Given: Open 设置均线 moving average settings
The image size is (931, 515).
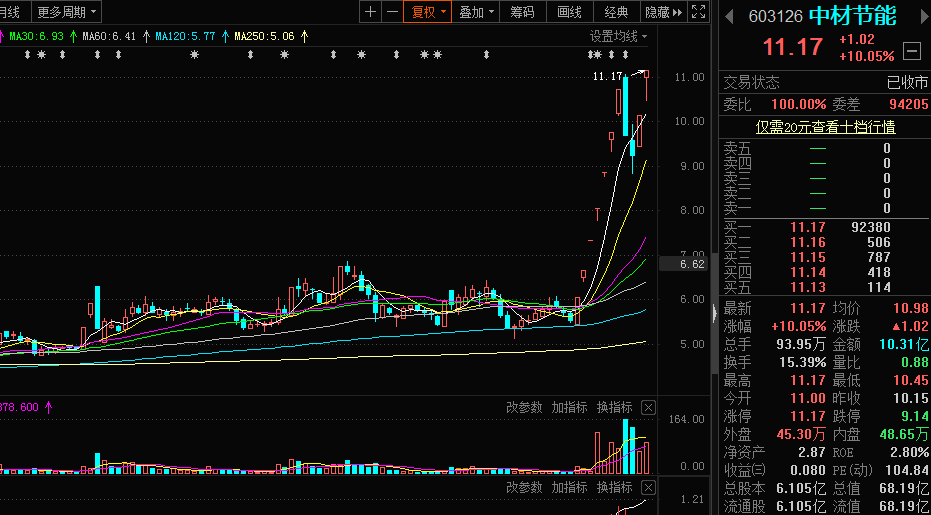Looking at the screenshot, I should (x=618, y=36).
